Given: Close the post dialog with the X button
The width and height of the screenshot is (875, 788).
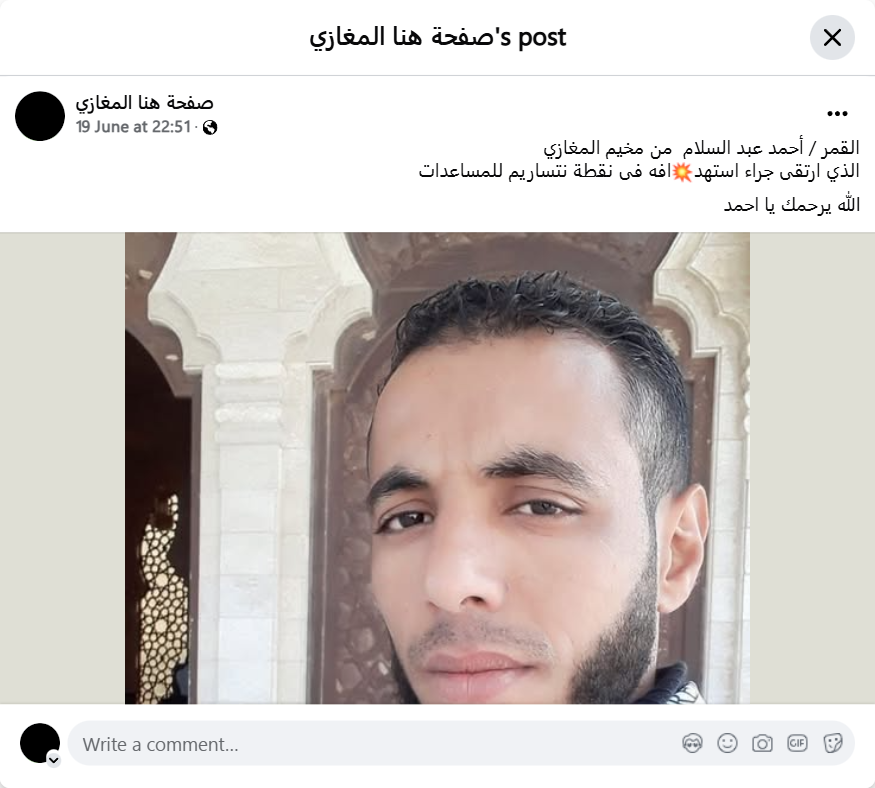Looking at the screenshot, I should [x=832, y=37].
